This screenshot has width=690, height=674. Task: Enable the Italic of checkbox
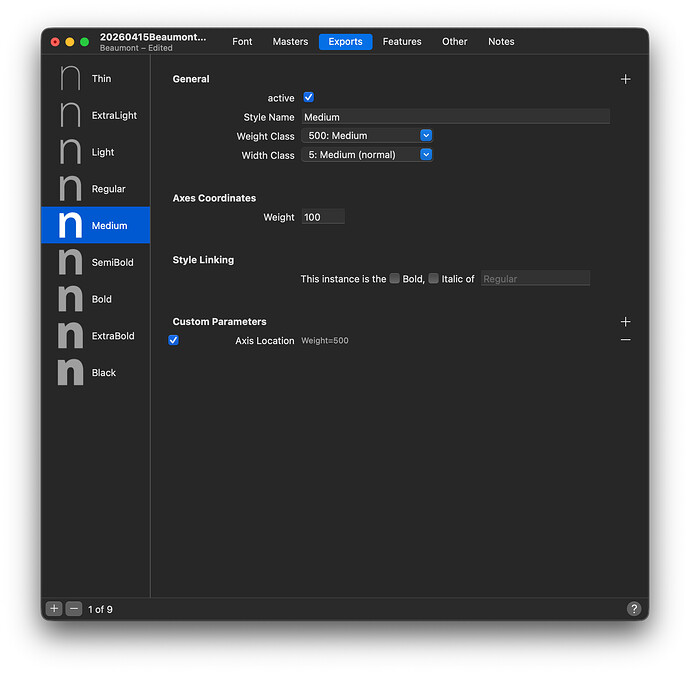tap(433, 279)
